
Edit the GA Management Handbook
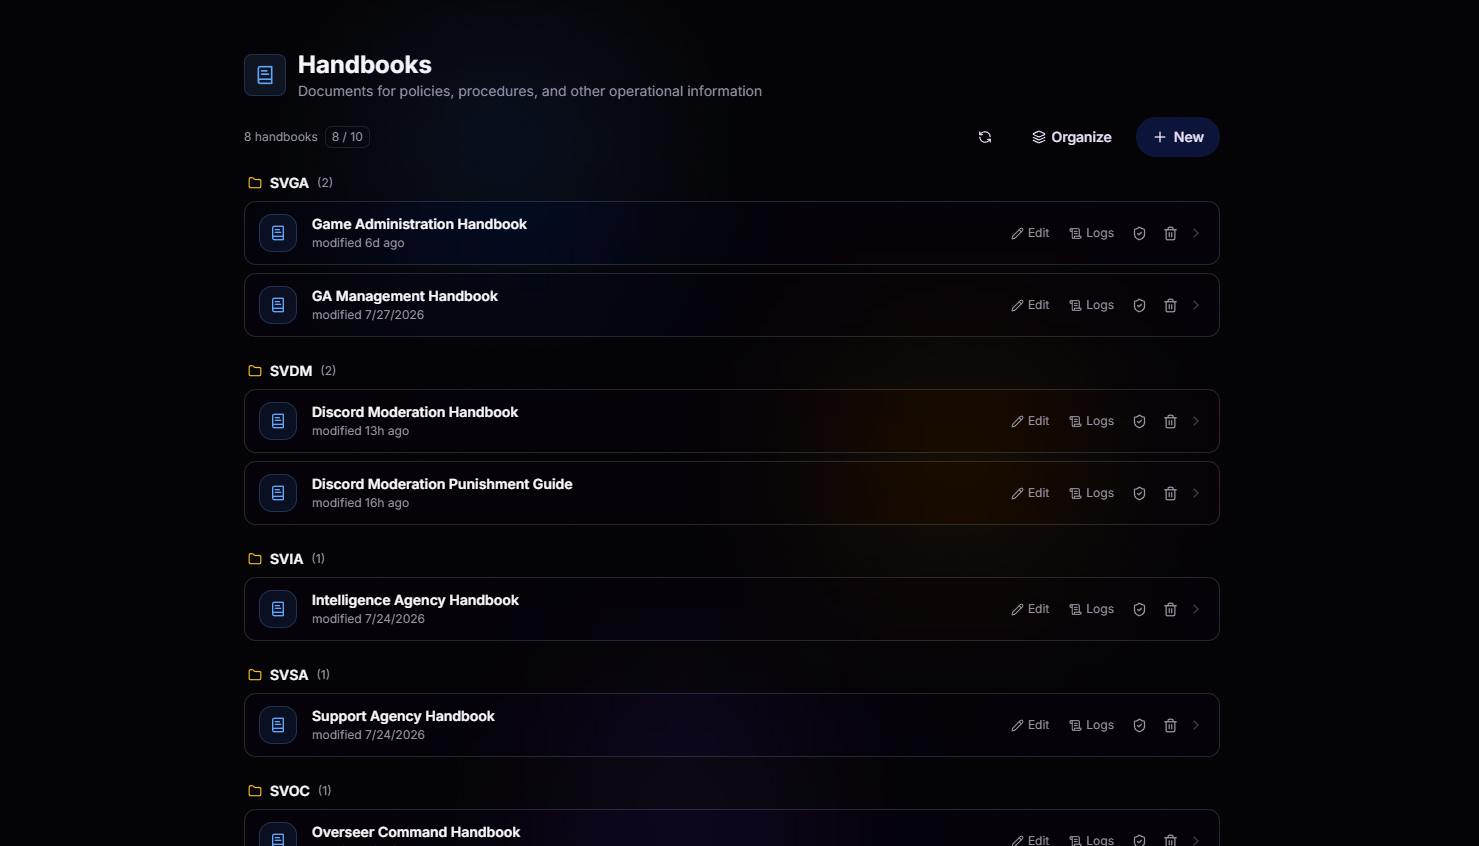coord(1030,305)
